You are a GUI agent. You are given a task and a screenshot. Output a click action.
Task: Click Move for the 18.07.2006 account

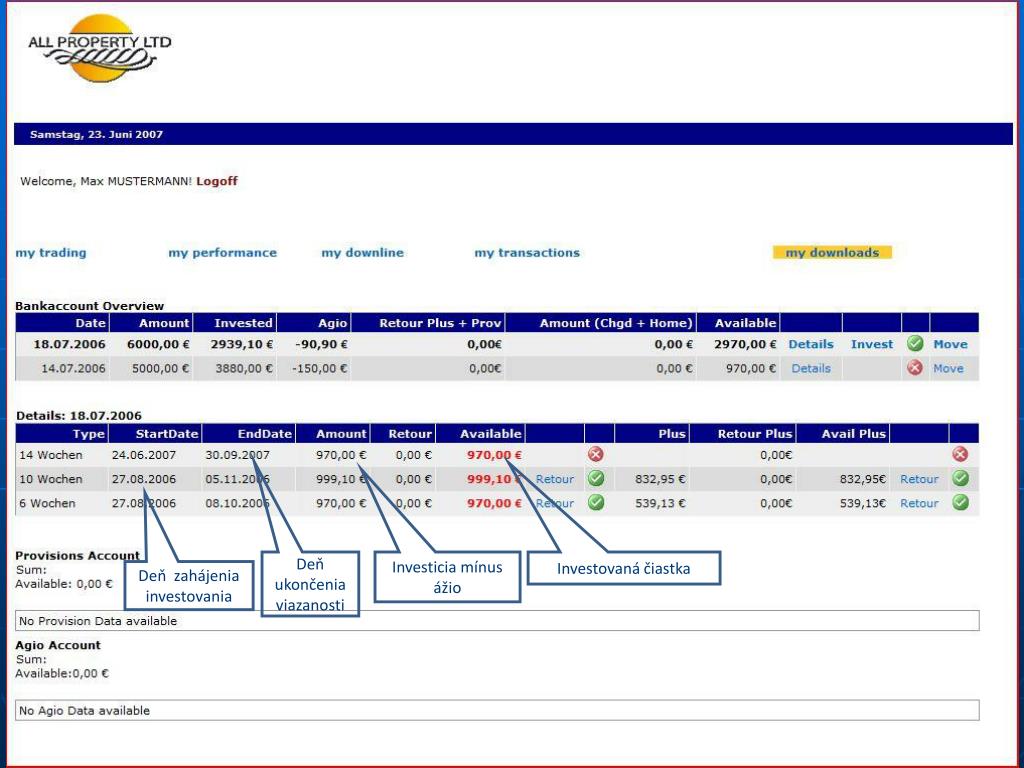[950, 344]
